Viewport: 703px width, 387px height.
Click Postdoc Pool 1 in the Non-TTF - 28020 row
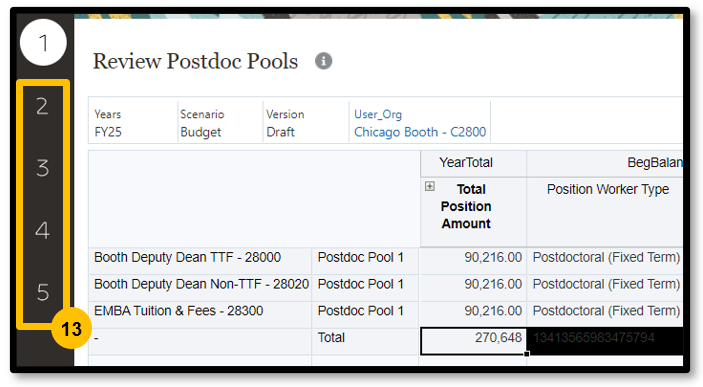[x=365, y=288]
